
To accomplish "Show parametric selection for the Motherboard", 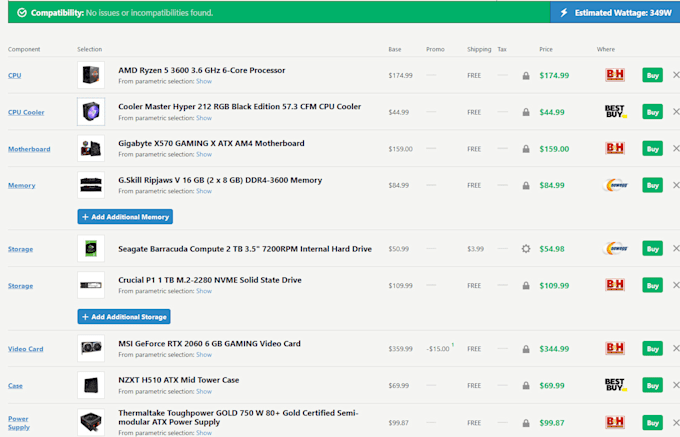I will [204, 154].
